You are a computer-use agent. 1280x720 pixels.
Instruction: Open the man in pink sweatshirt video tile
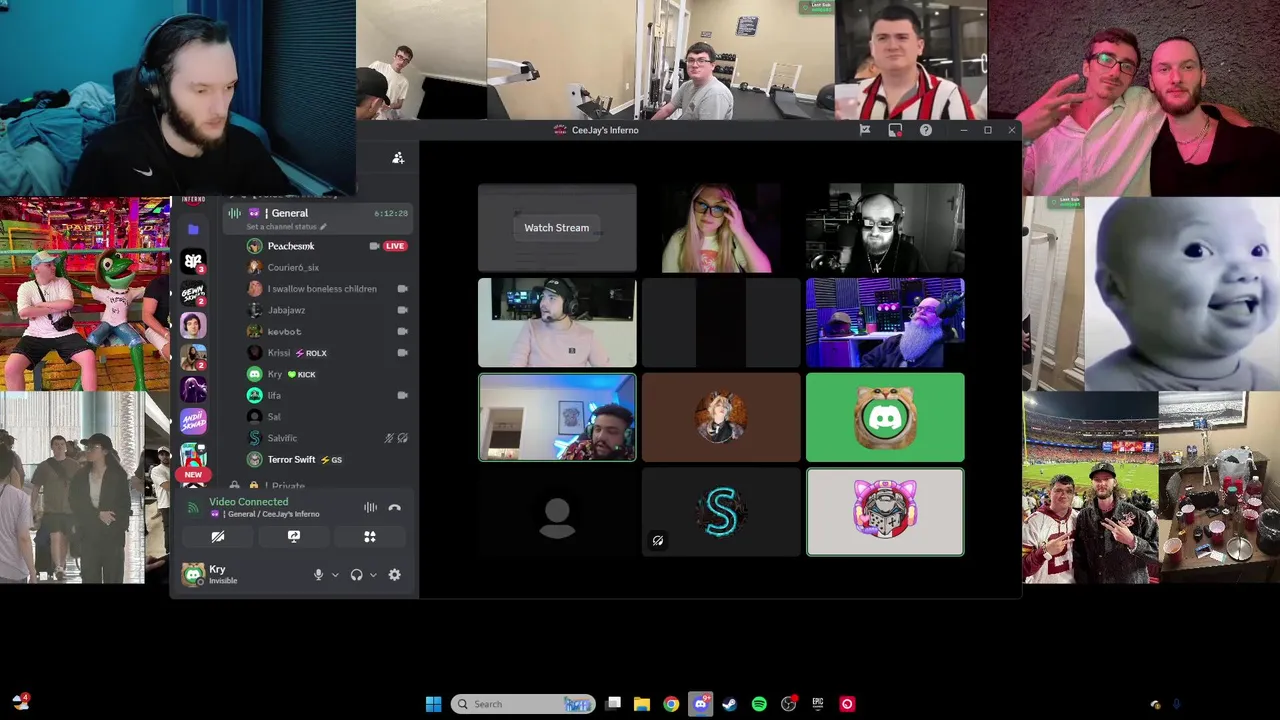[x=557, y=322]
